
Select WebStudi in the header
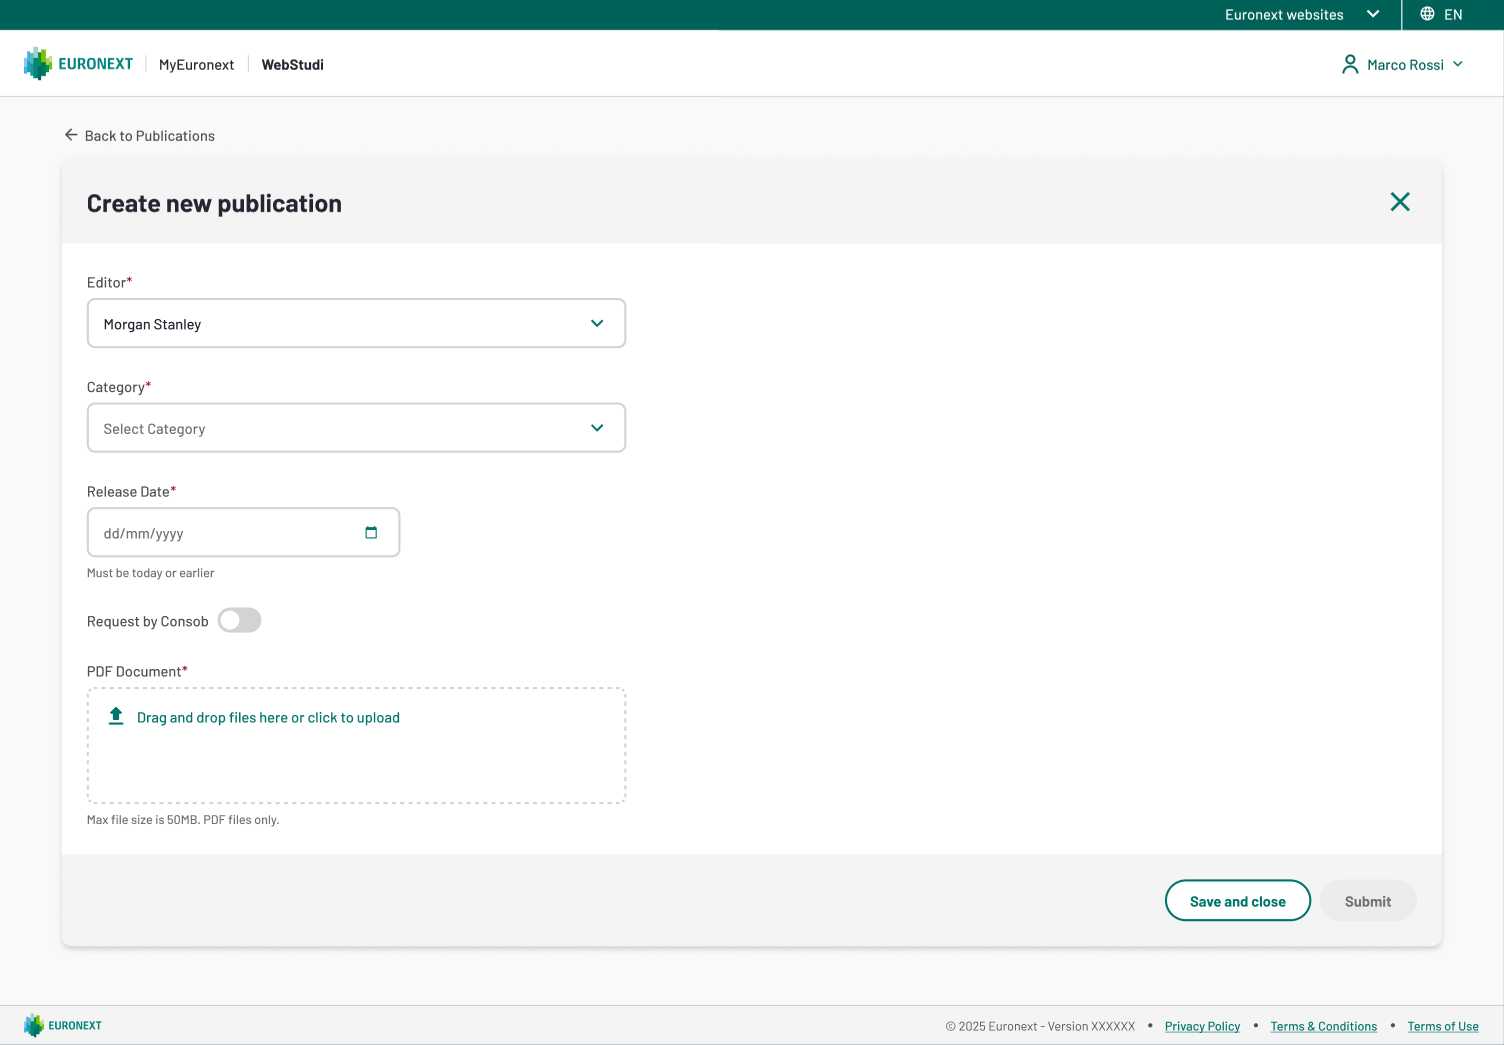pyautogui.click(x=293, y=65)
